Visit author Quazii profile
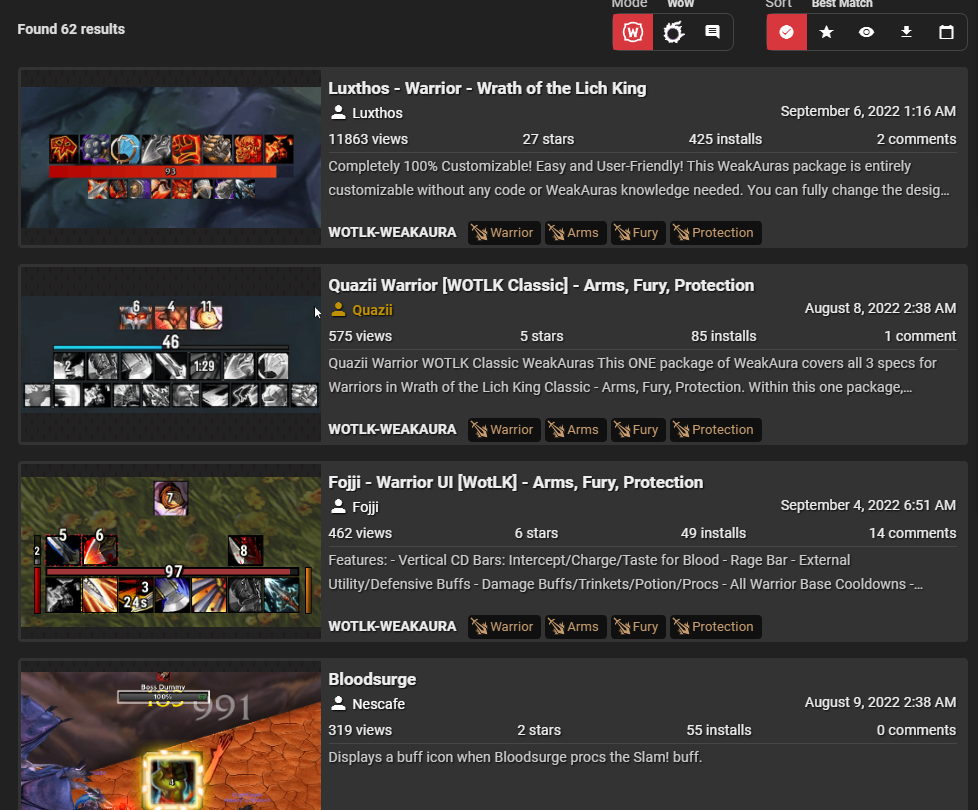 click(x=372, y=310)
